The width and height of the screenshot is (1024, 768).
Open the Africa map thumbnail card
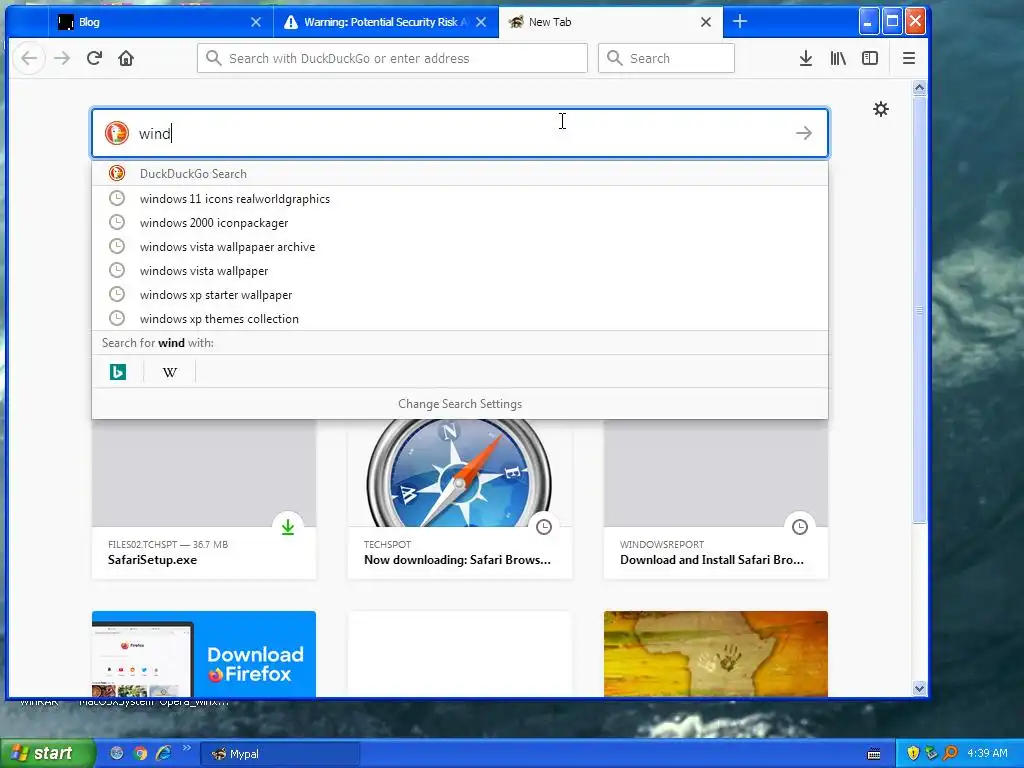[x=716, y=654]
